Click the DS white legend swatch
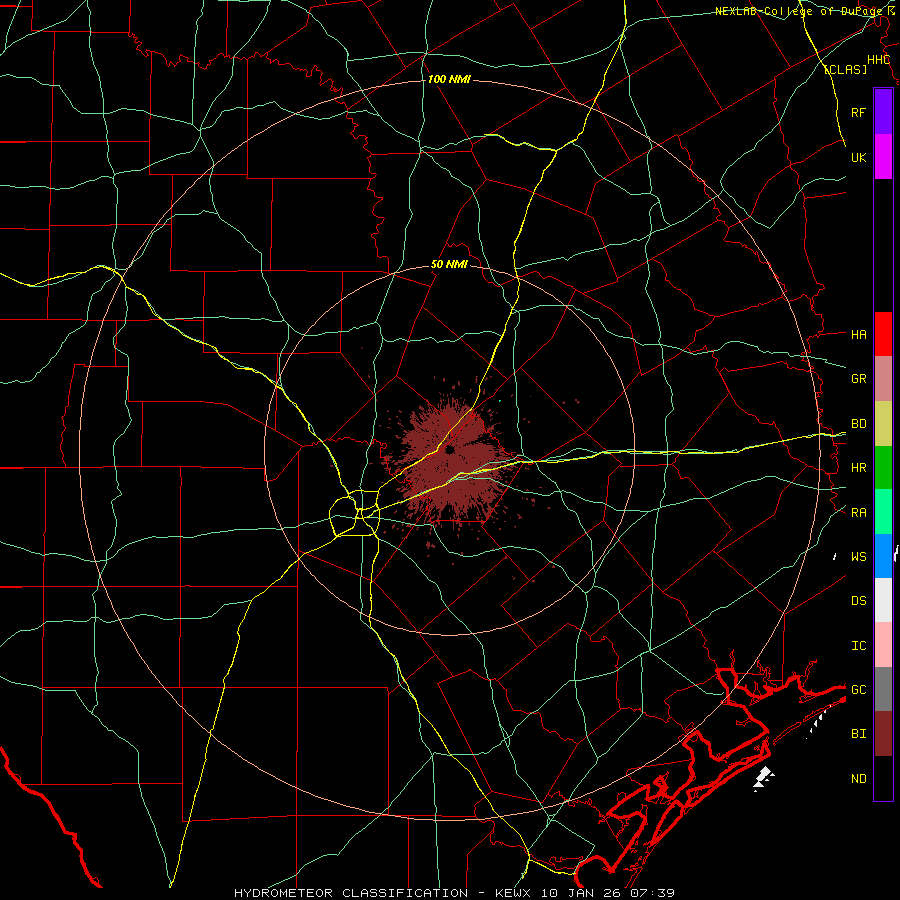The height and width of the screenshot is (900, 900). point(883,600)
